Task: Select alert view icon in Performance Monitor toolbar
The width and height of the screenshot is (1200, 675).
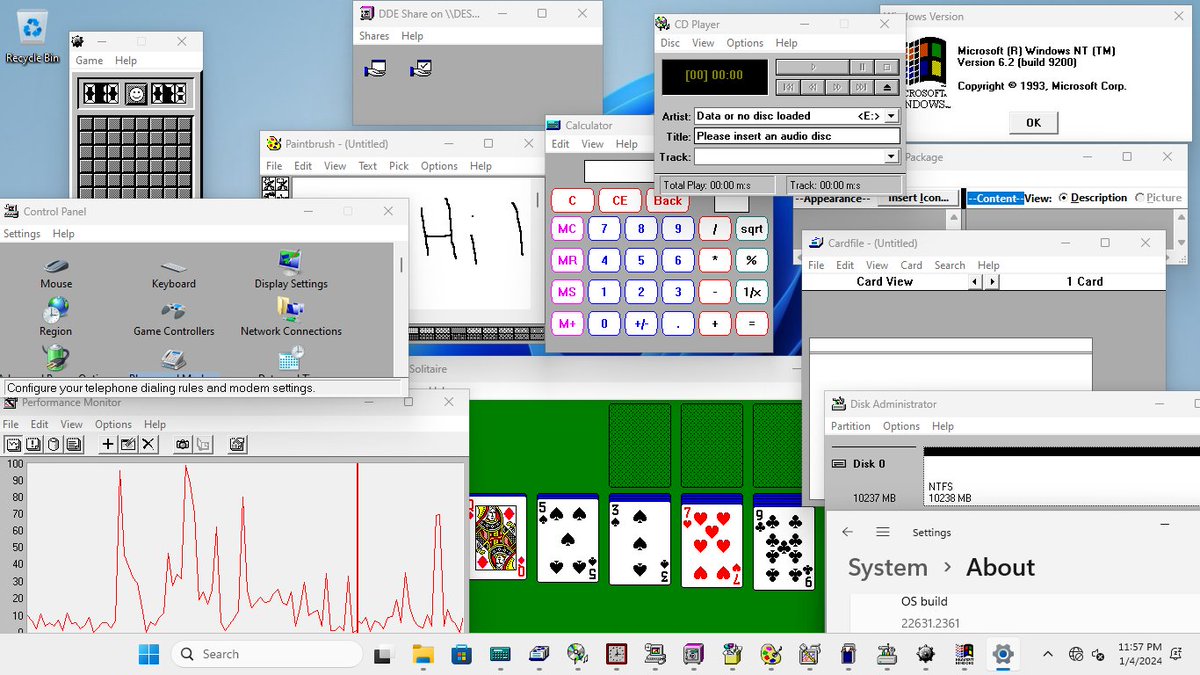Action: pos(32,444)
